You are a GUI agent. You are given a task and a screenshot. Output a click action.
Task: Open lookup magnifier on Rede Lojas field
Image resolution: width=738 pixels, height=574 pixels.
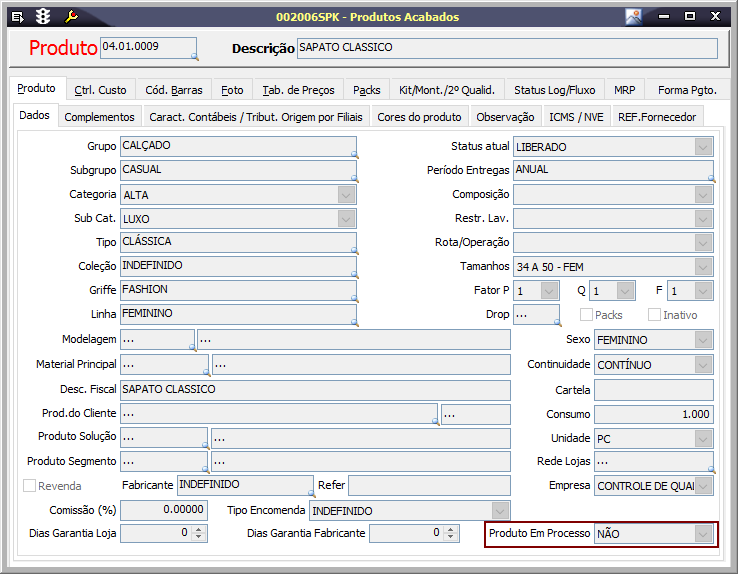[712, 469]
